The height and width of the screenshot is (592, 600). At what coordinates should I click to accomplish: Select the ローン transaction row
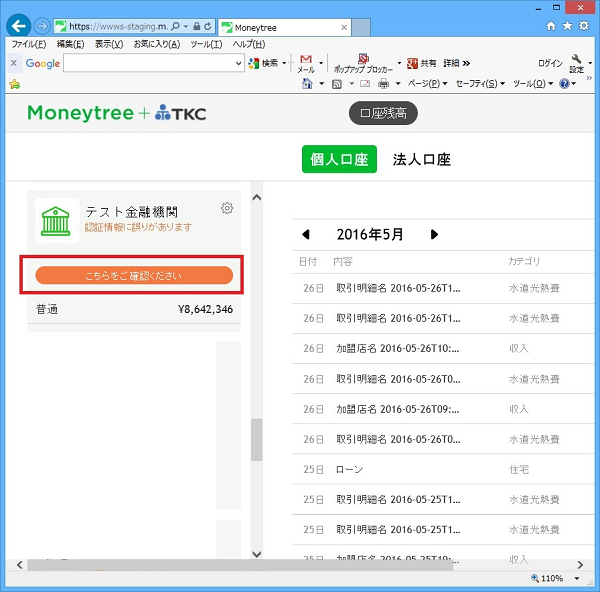(x=443, y=470)
